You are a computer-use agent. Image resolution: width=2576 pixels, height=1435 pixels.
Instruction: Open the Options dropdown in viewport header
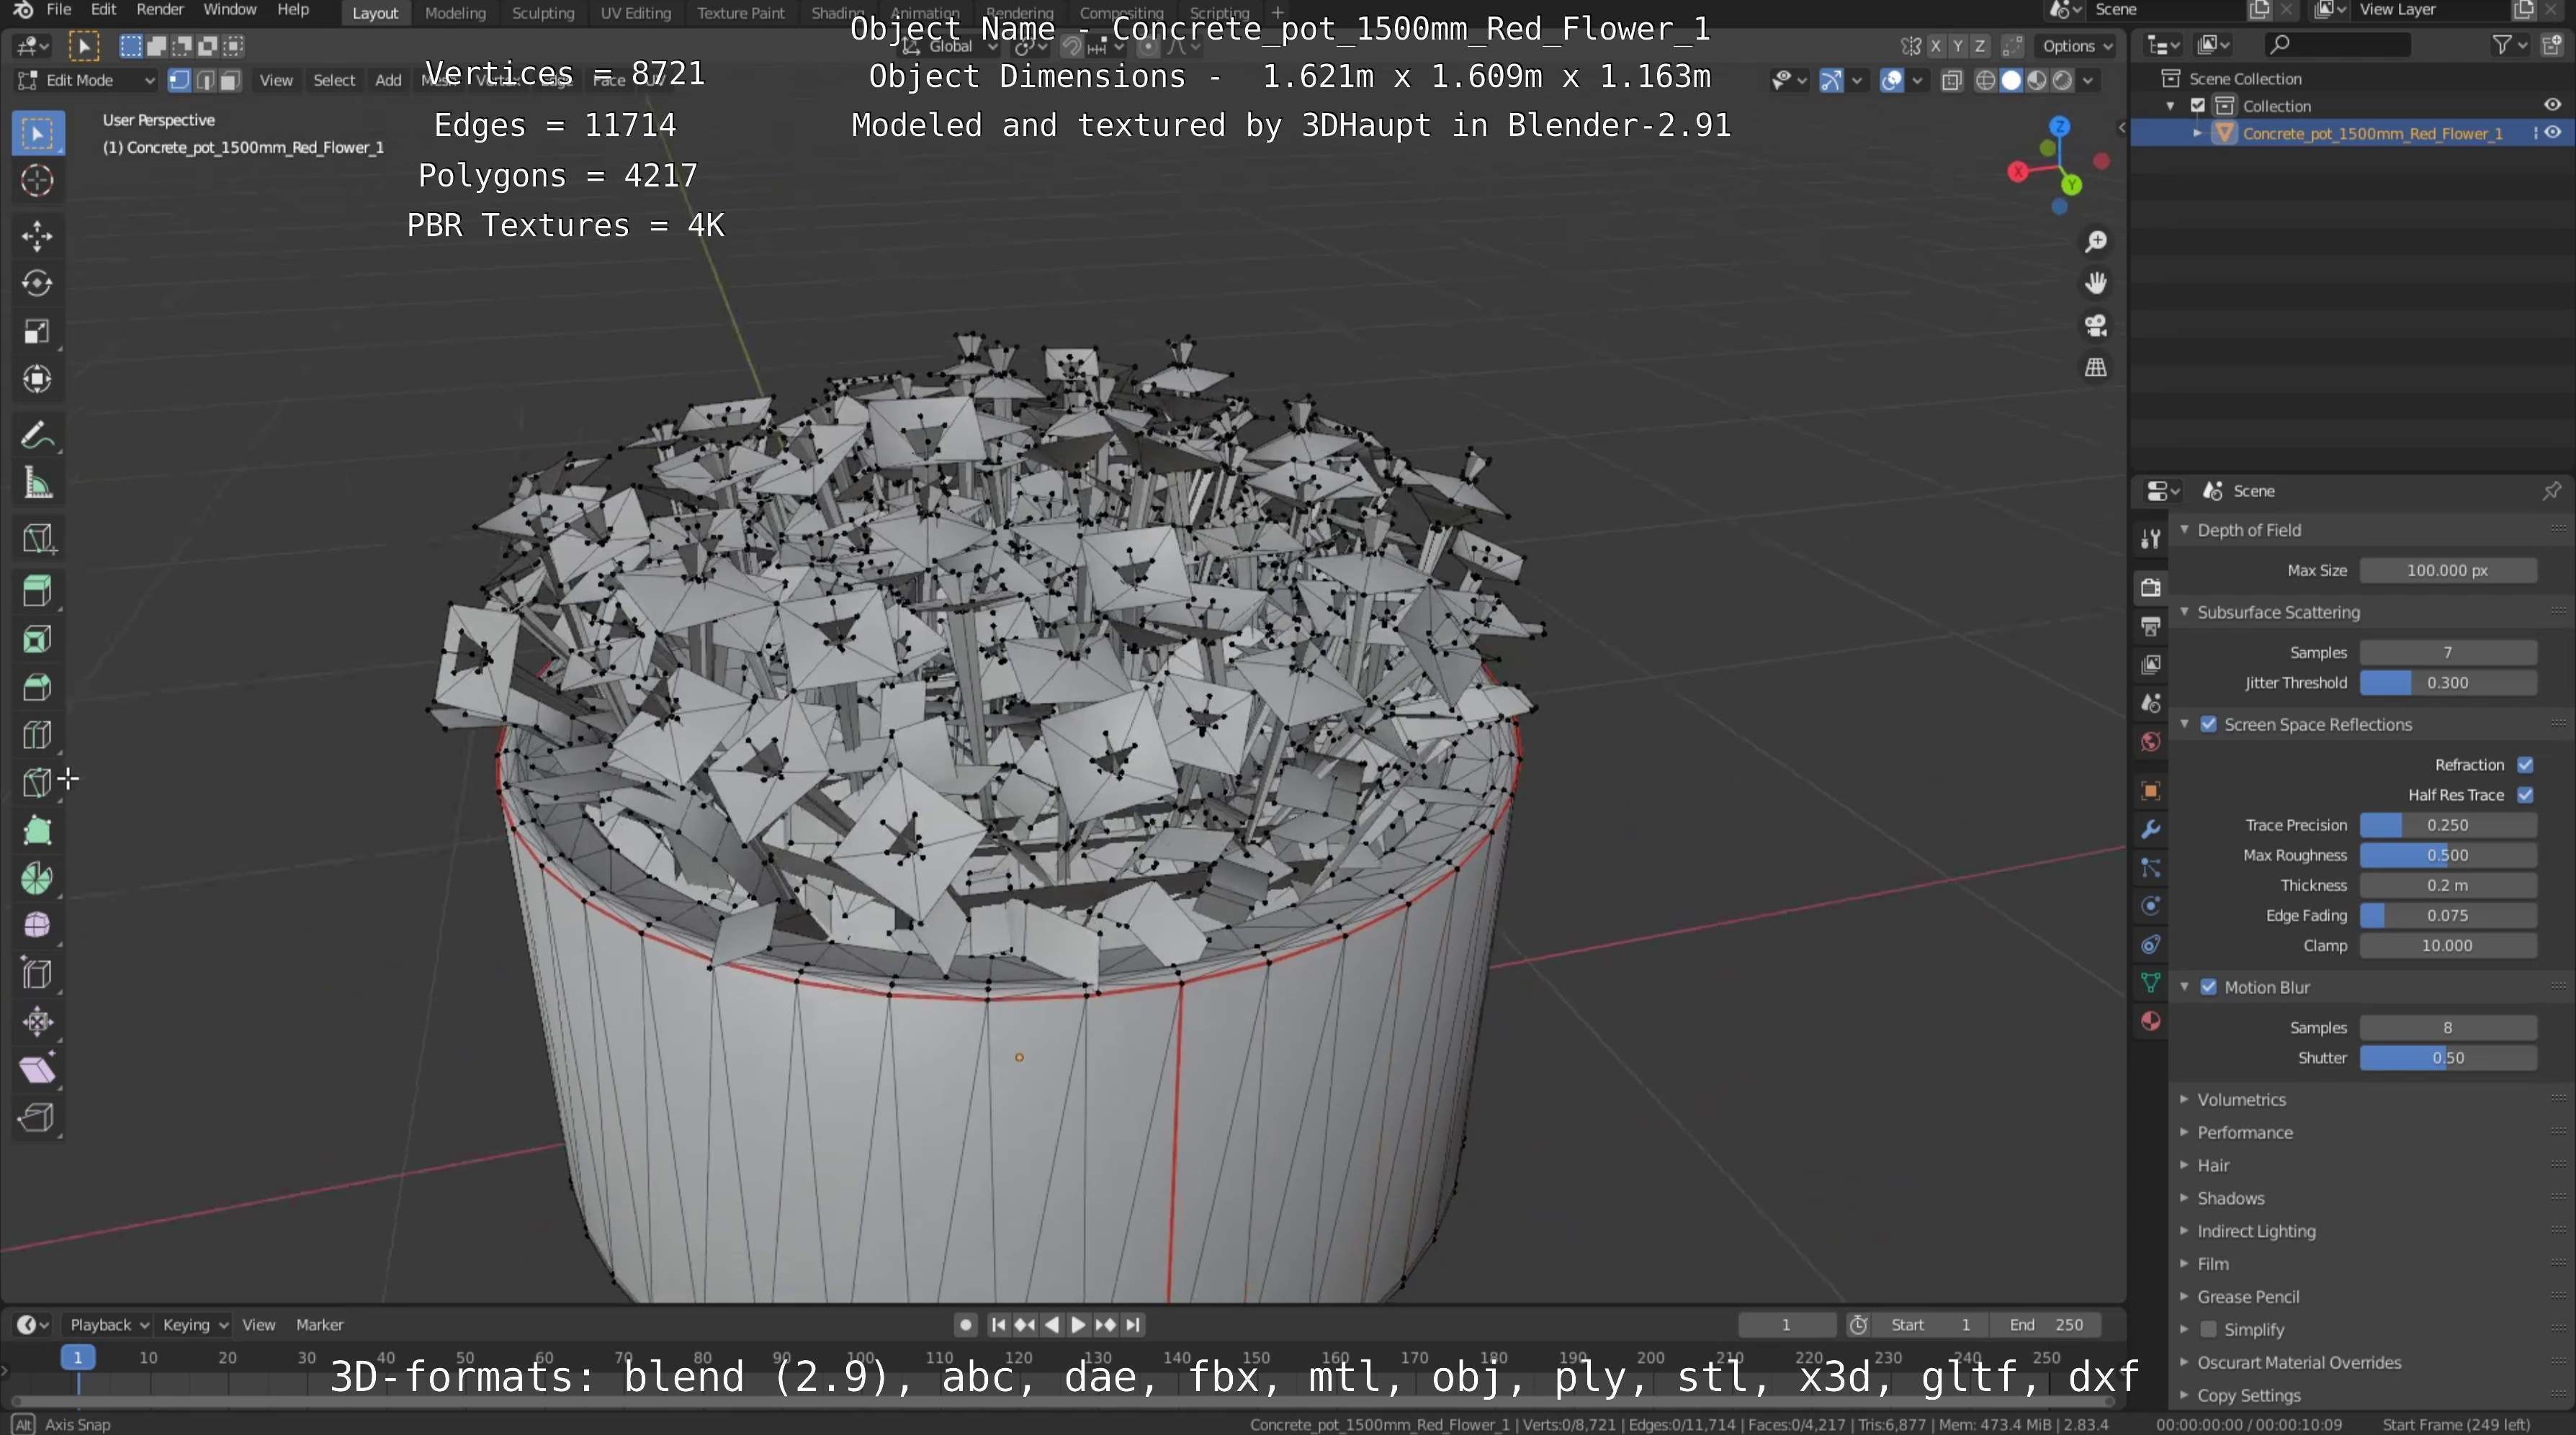tap(2077, 46)
